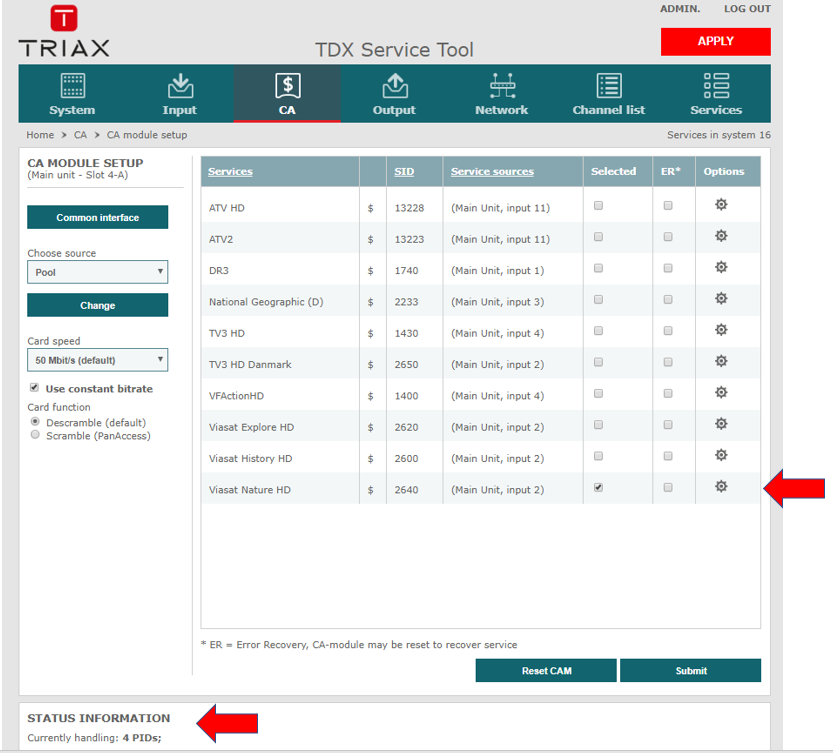Go to CA in breadcrumb
The width and height of the screenshot is (833, 753).
pos(80,135)
